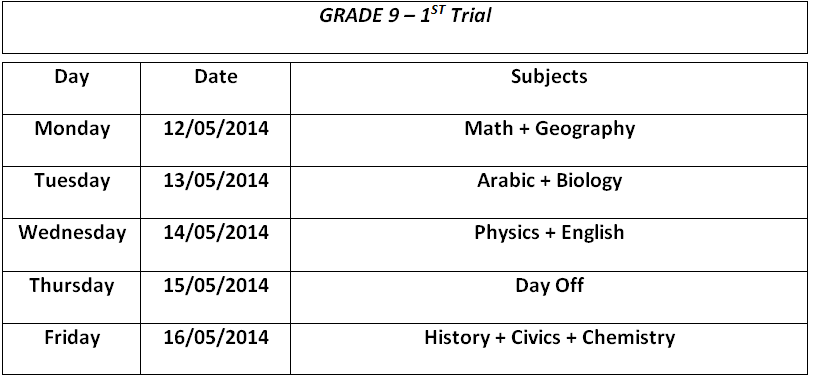Click the word Chemistry in Friday's subjects

pyautogui.click(x=628, y=338)
